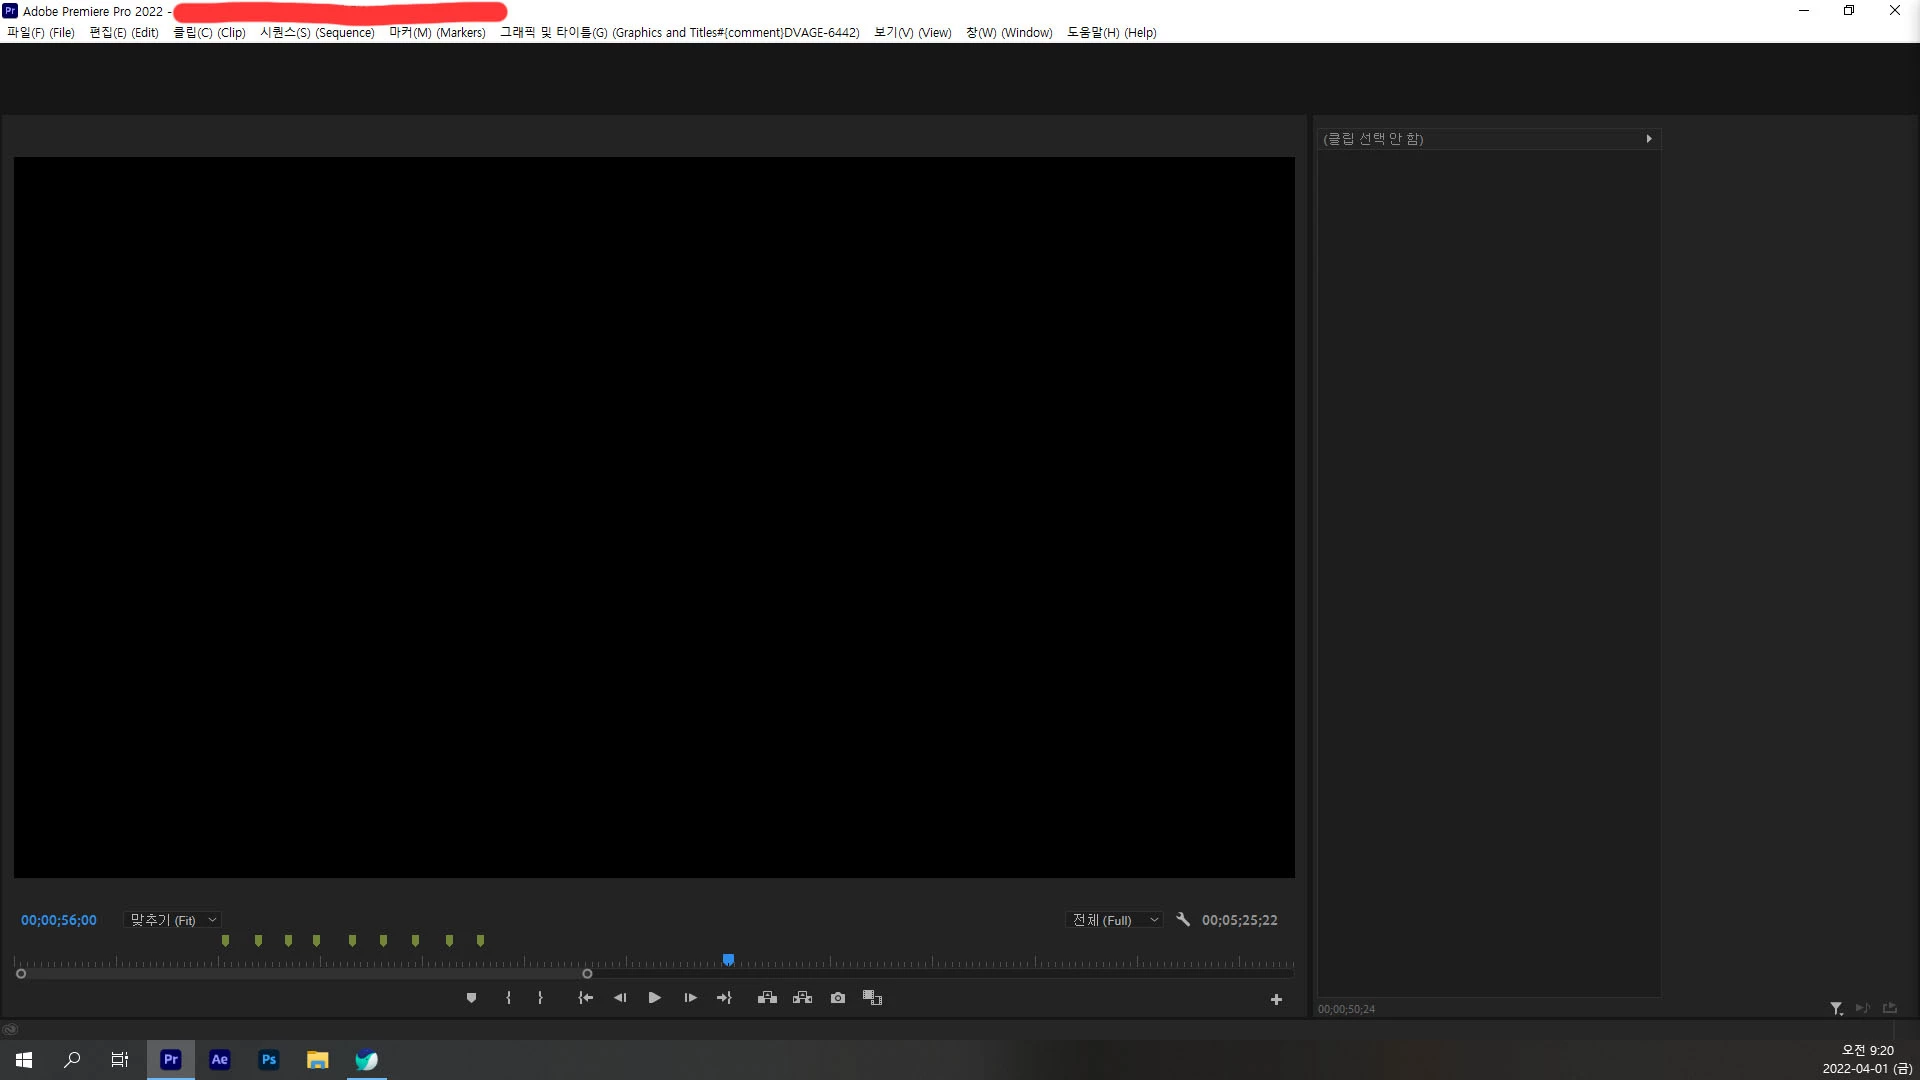This screenshot has height=1080, width=1920.
Task: Click the blue playhead on time ruler
Action: tap(729, 960)
